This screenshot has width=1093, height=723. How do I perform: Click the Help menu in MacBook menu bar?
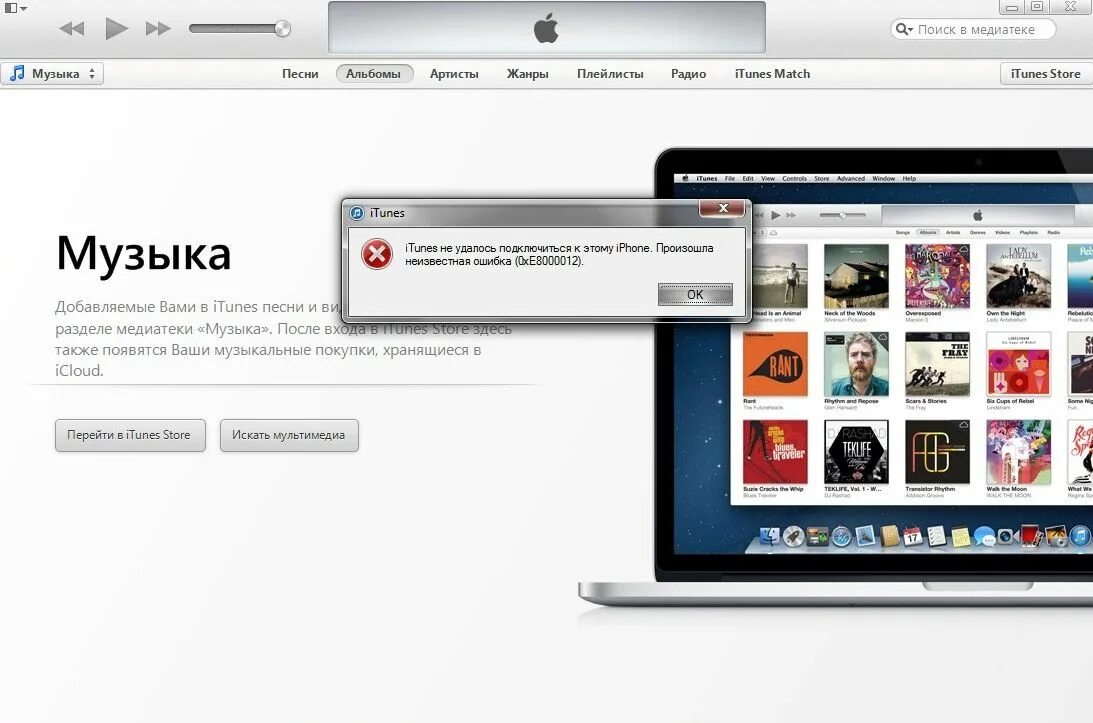[x=909, y=178]
